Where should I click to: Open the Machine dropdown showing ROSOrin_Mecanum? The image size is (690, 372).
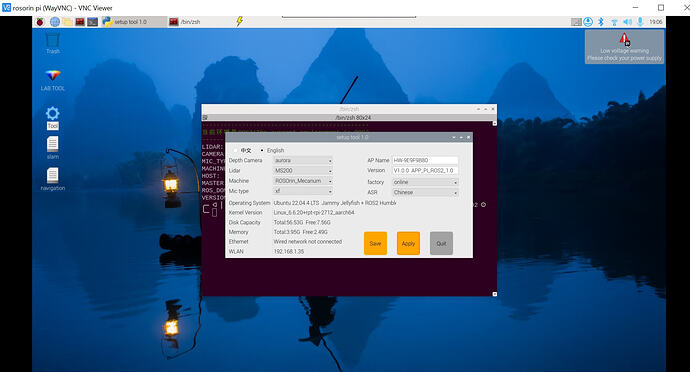coord(303,181)
